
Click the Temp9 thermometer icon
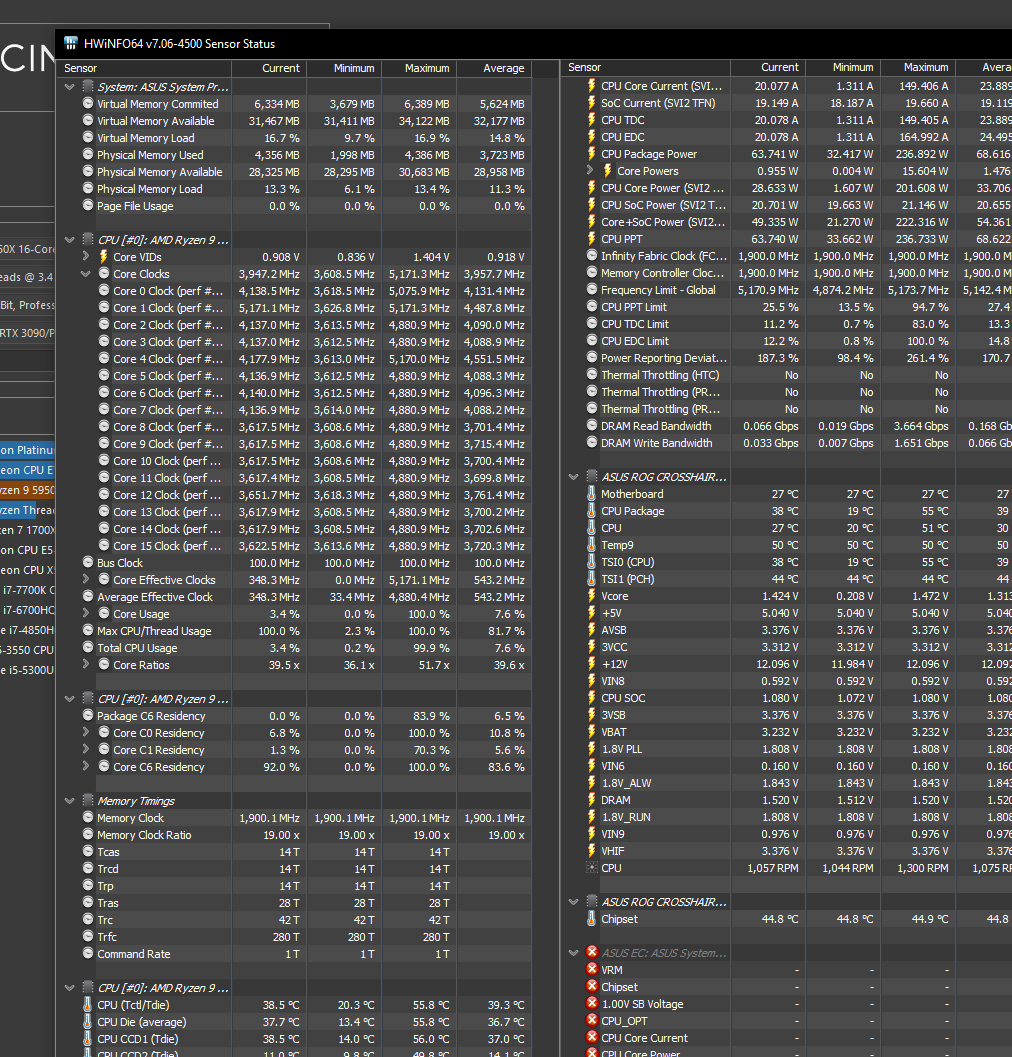tap(591, 545)
